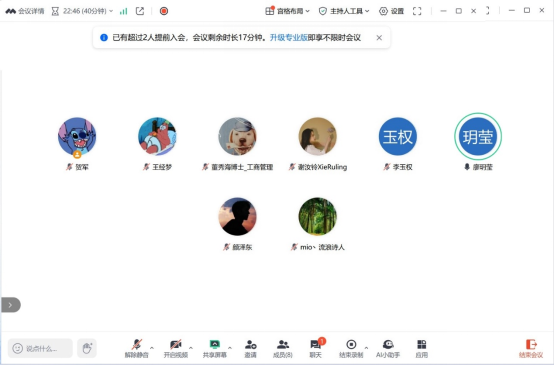Click the red end meeting button
554x365 pixels.
531,348
